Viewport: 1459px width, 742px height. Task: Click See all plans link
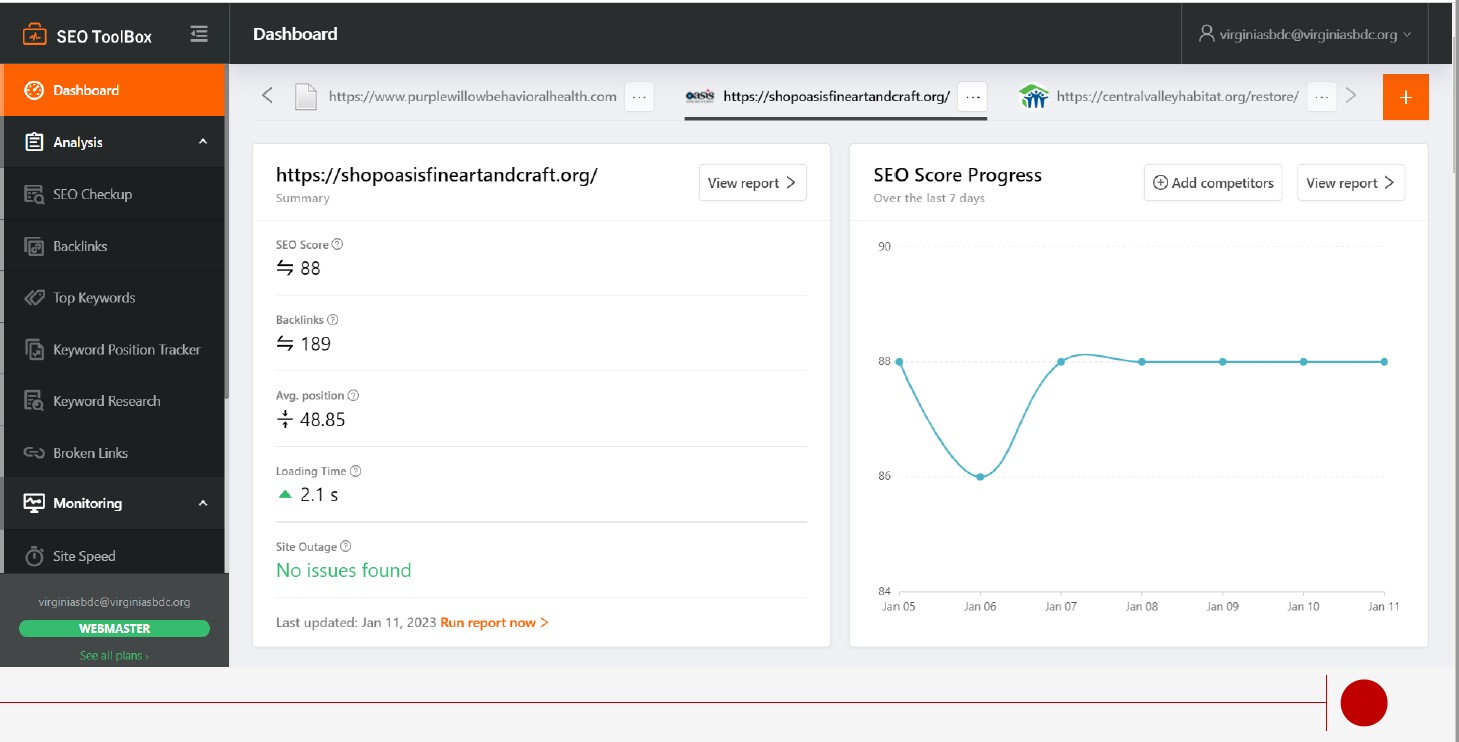114,656
